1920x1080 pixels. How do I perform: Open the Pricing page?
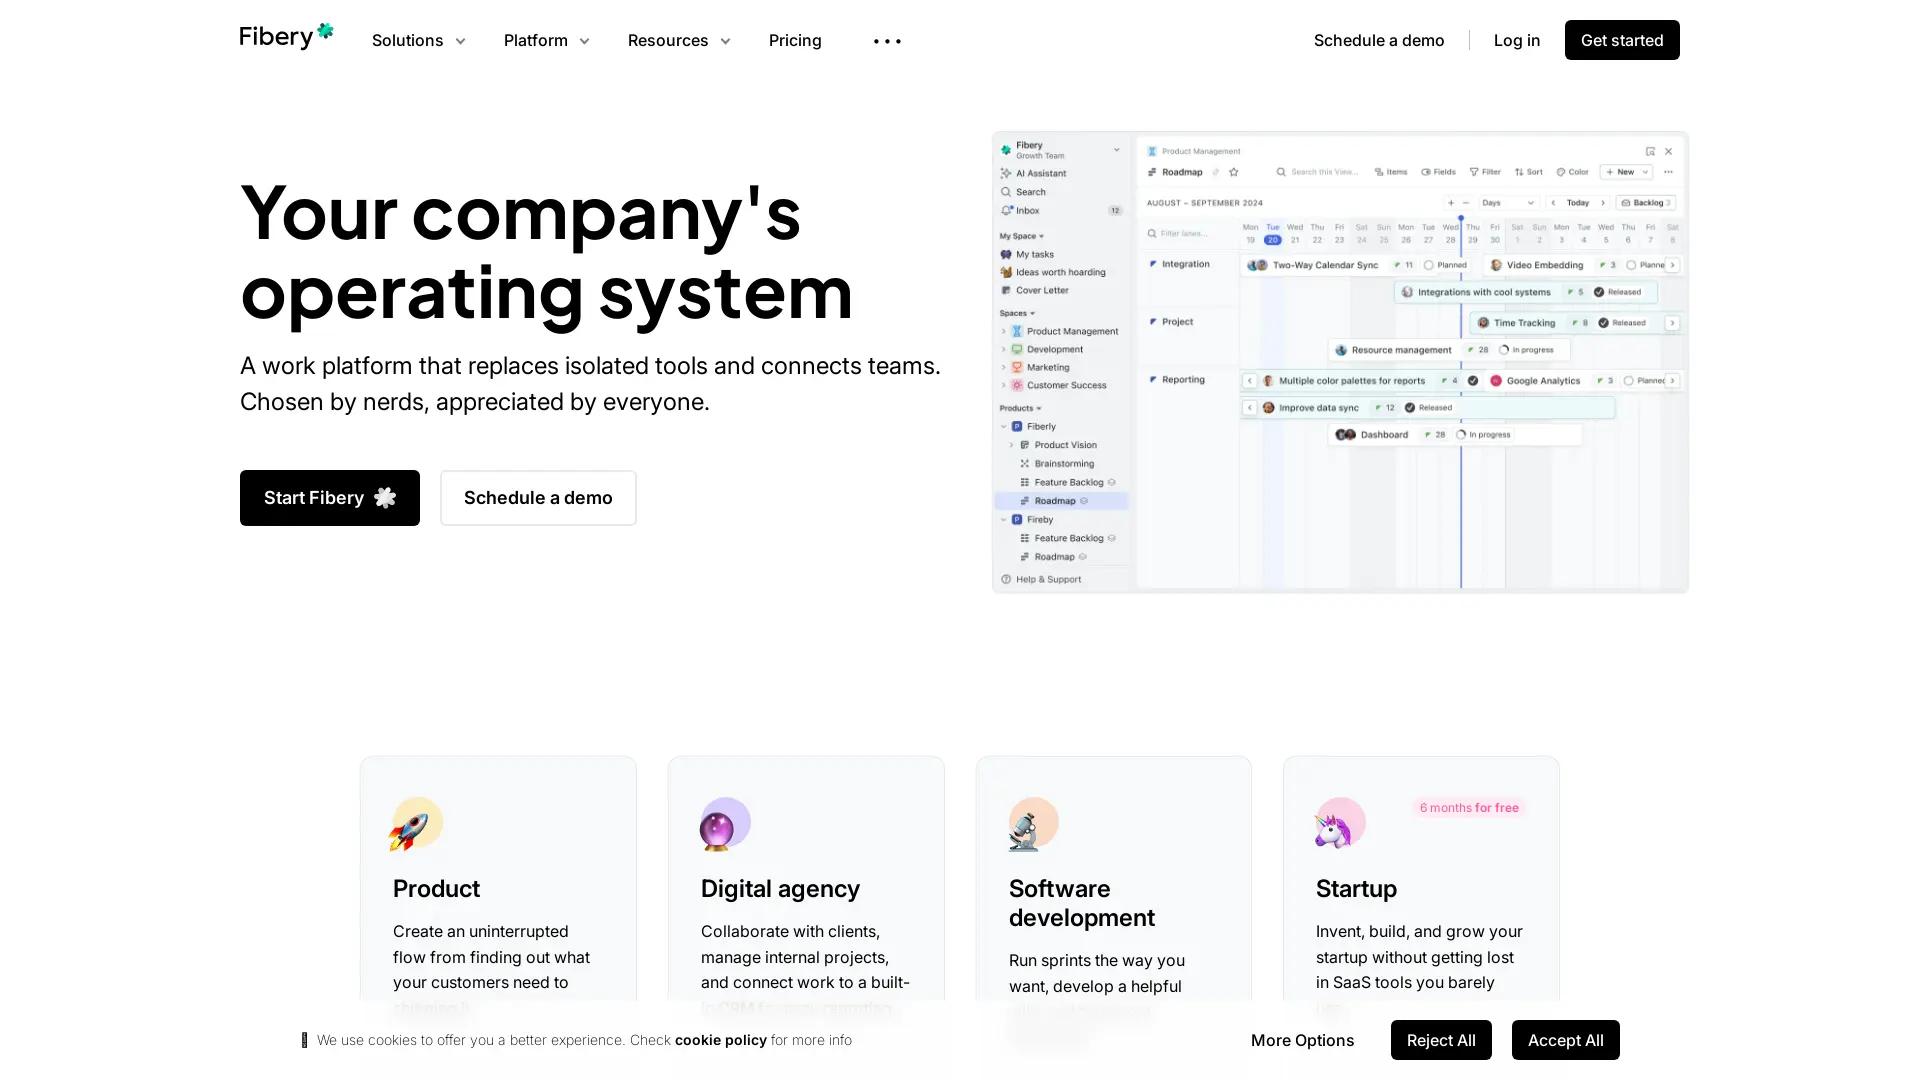coord(795,41)
